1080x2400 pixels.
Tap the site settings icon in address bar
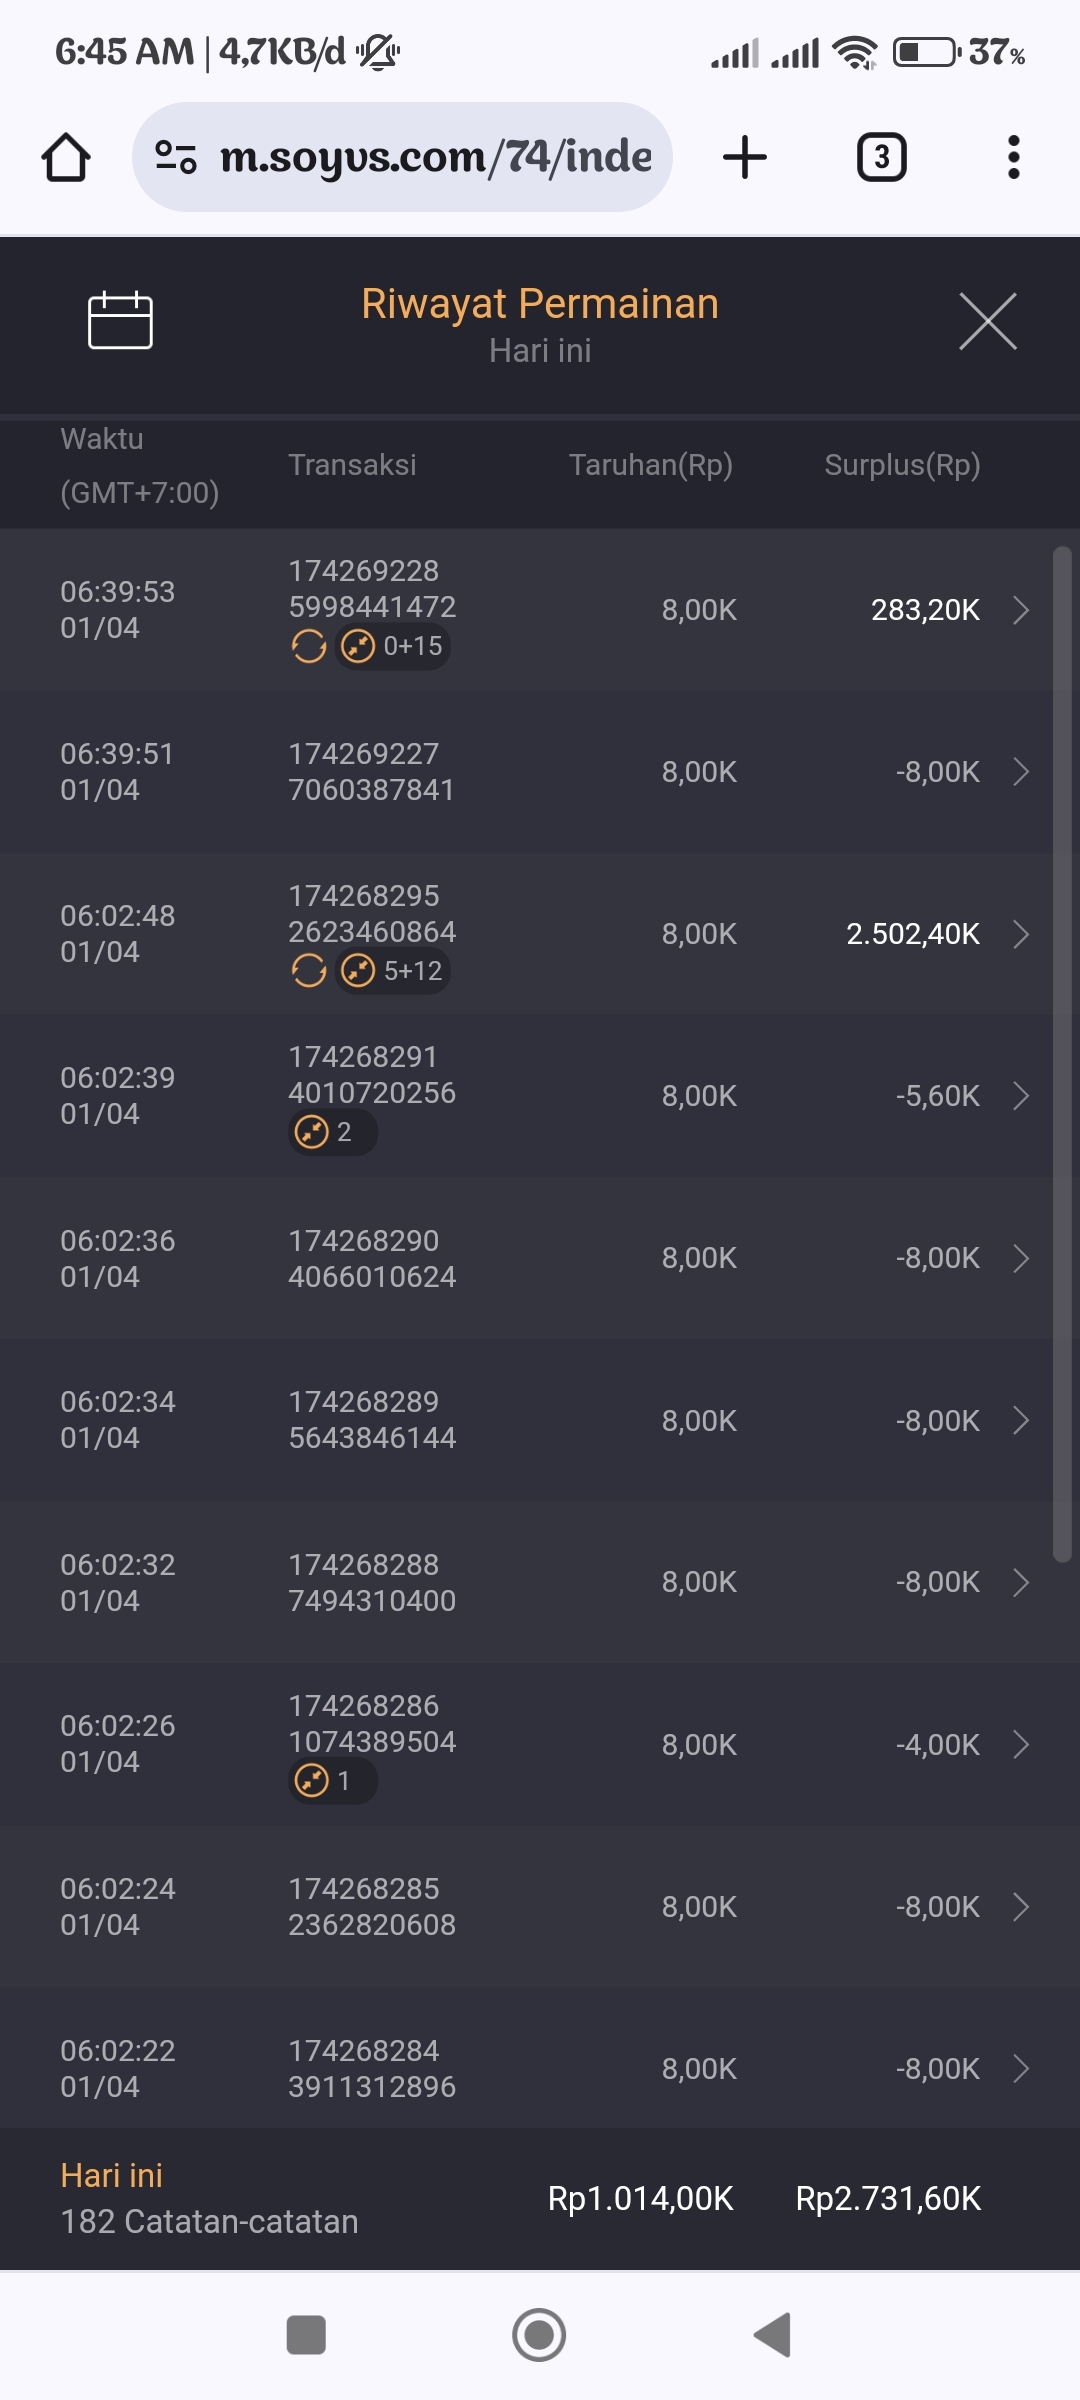click(176, 158)
